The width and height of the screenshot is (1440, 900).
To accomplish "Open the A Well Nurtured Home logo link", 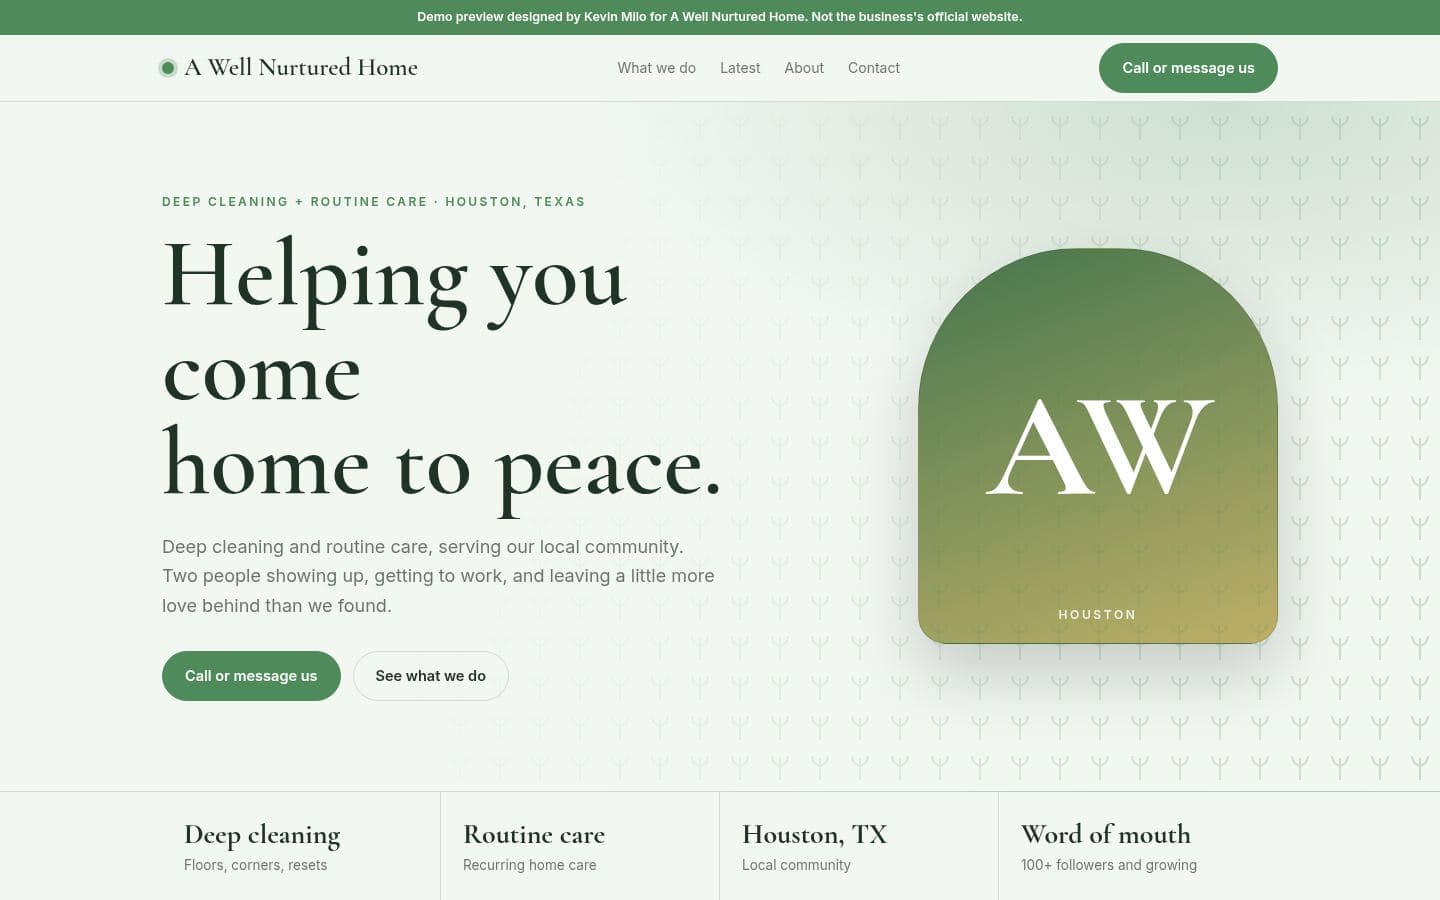I will pyautogui.click(x=289, y=68).
